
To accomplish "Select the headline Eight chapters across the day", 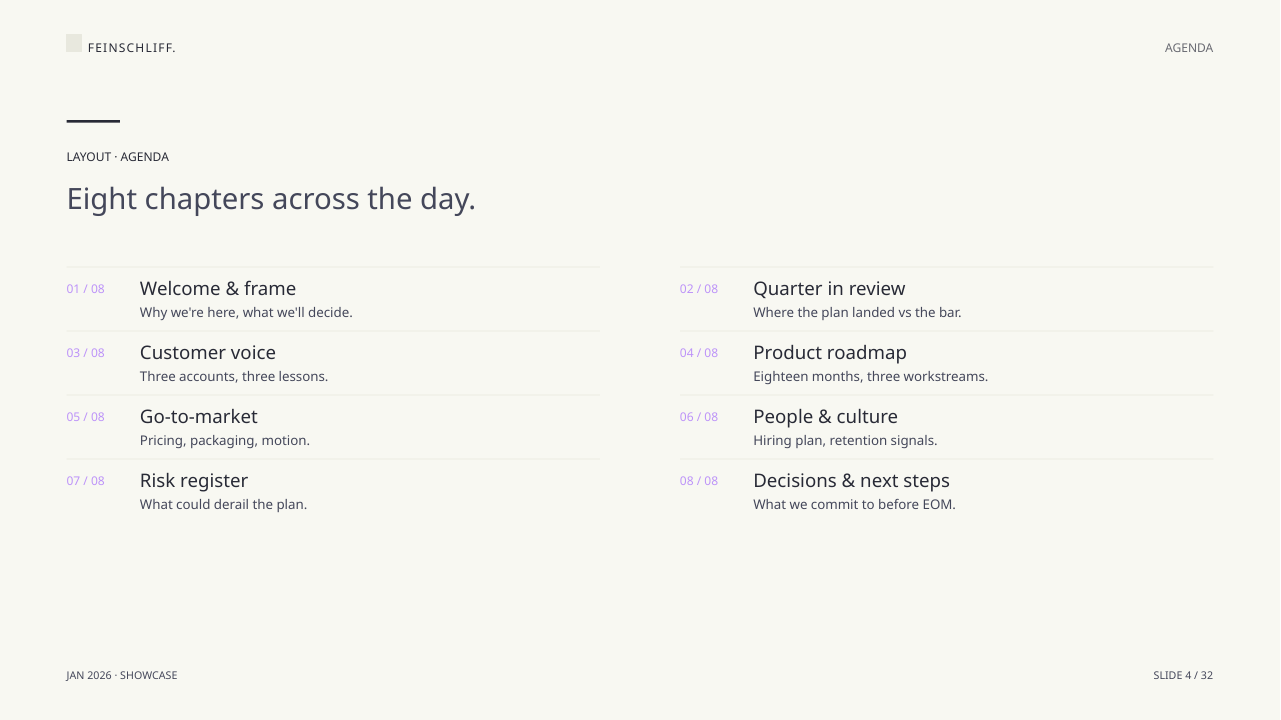I will tap(271, 199).
